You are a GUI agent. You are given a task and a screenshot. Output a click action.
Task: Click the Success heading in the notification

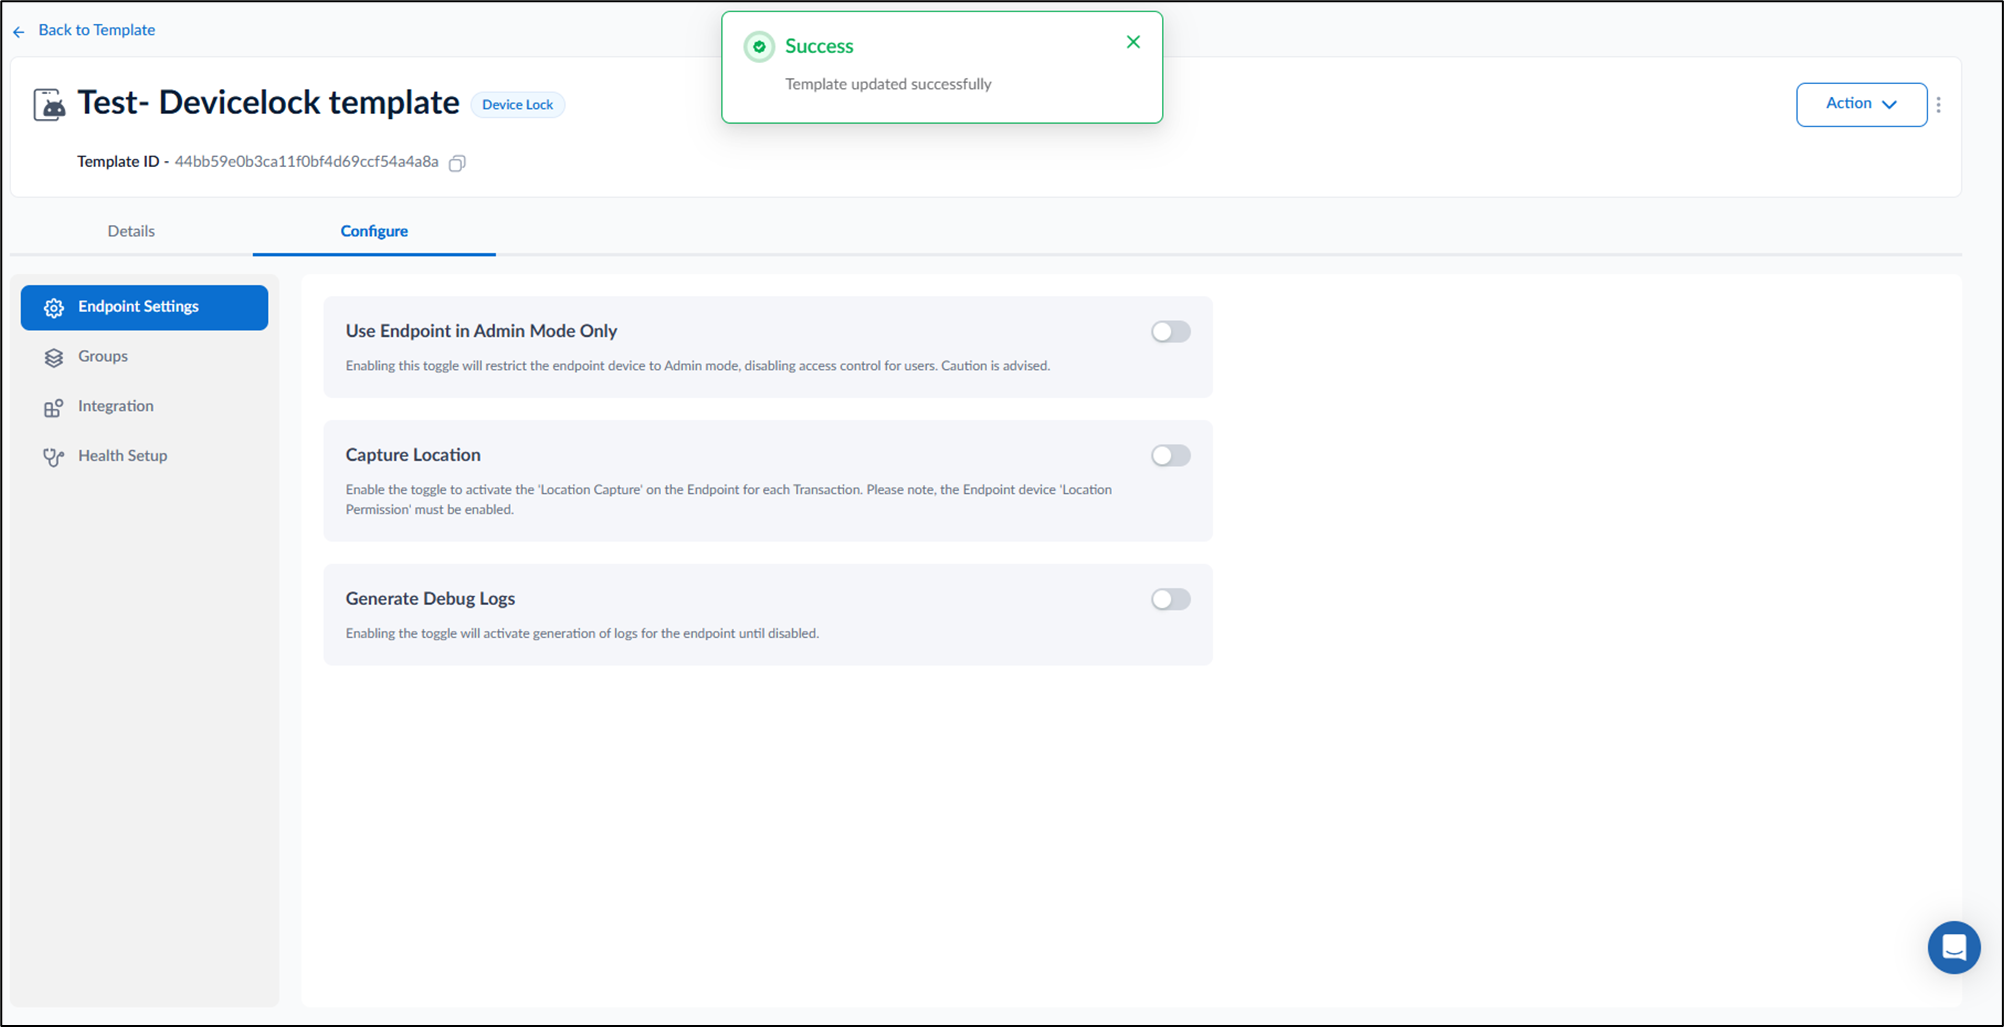coord(819,46)
